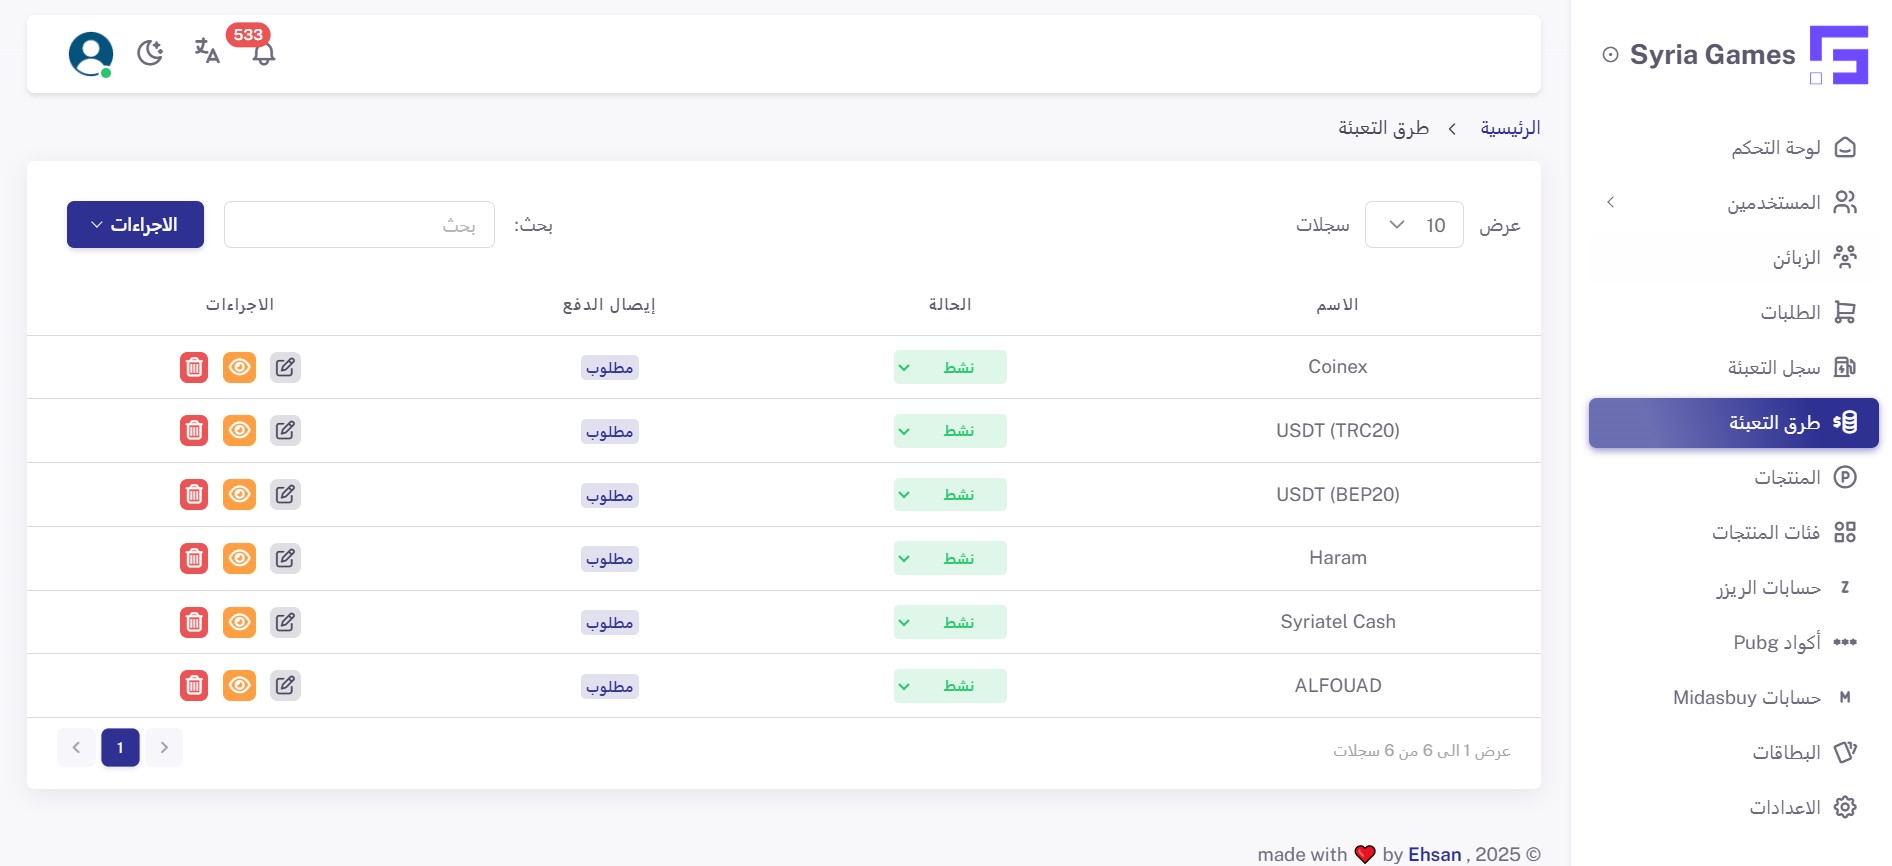1892x866 pixels.
Task: Delete the USDT (TRC20) row
Action: pyautogui.click(x=194, y=430)
